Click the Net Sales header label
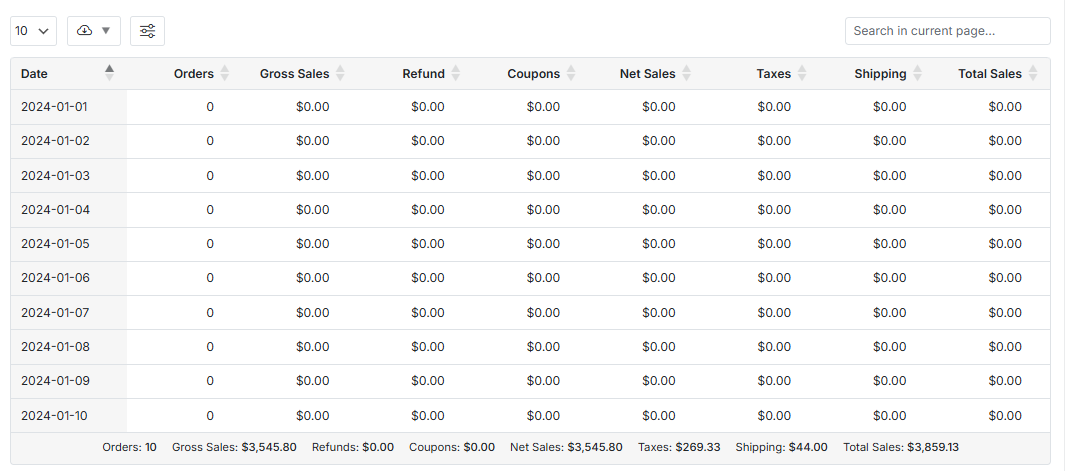The image size is (1065, 471). point(647,74)
